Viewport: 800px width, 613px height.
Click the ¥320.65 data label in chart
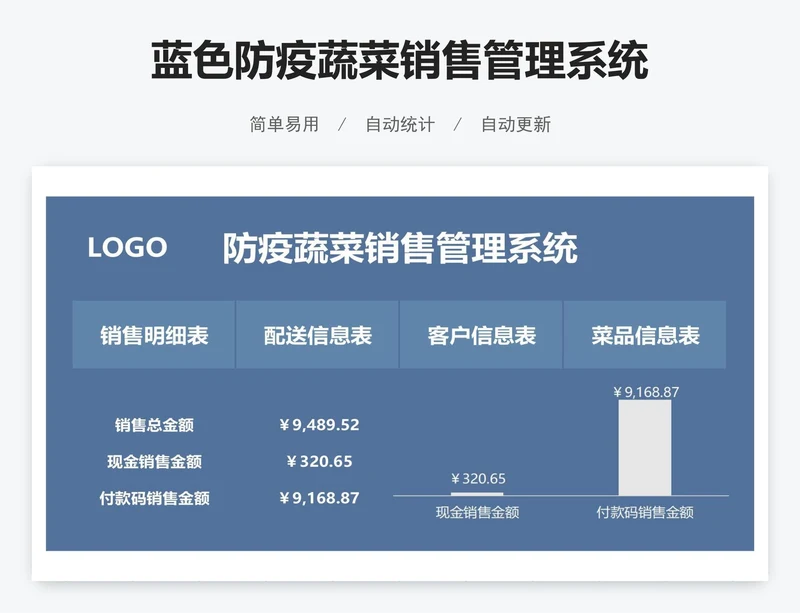pos(478,479)
